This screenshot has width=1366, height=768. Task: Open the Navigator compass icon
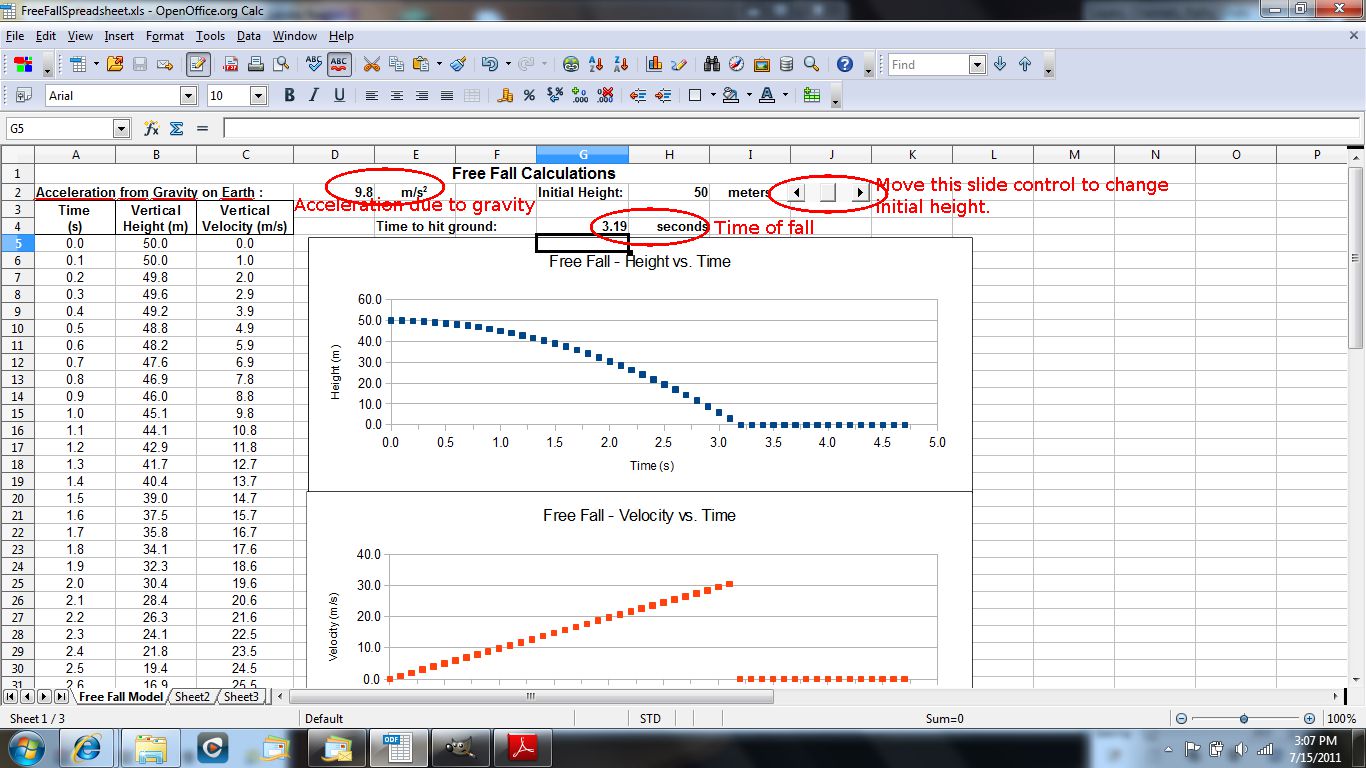point(737,63)
